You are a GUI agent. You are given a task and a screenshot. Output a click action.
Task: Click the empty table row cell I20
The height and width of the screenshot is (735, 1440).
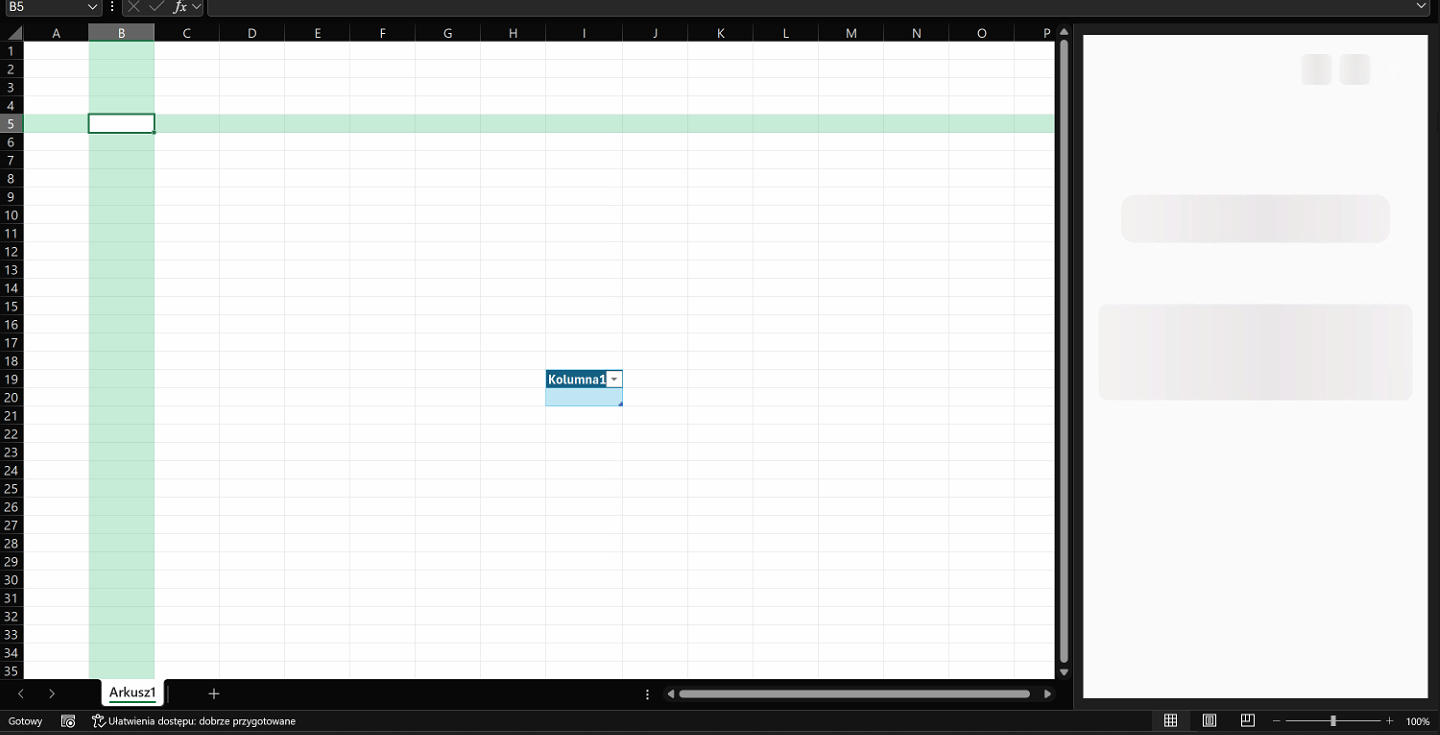click(584, 397)
